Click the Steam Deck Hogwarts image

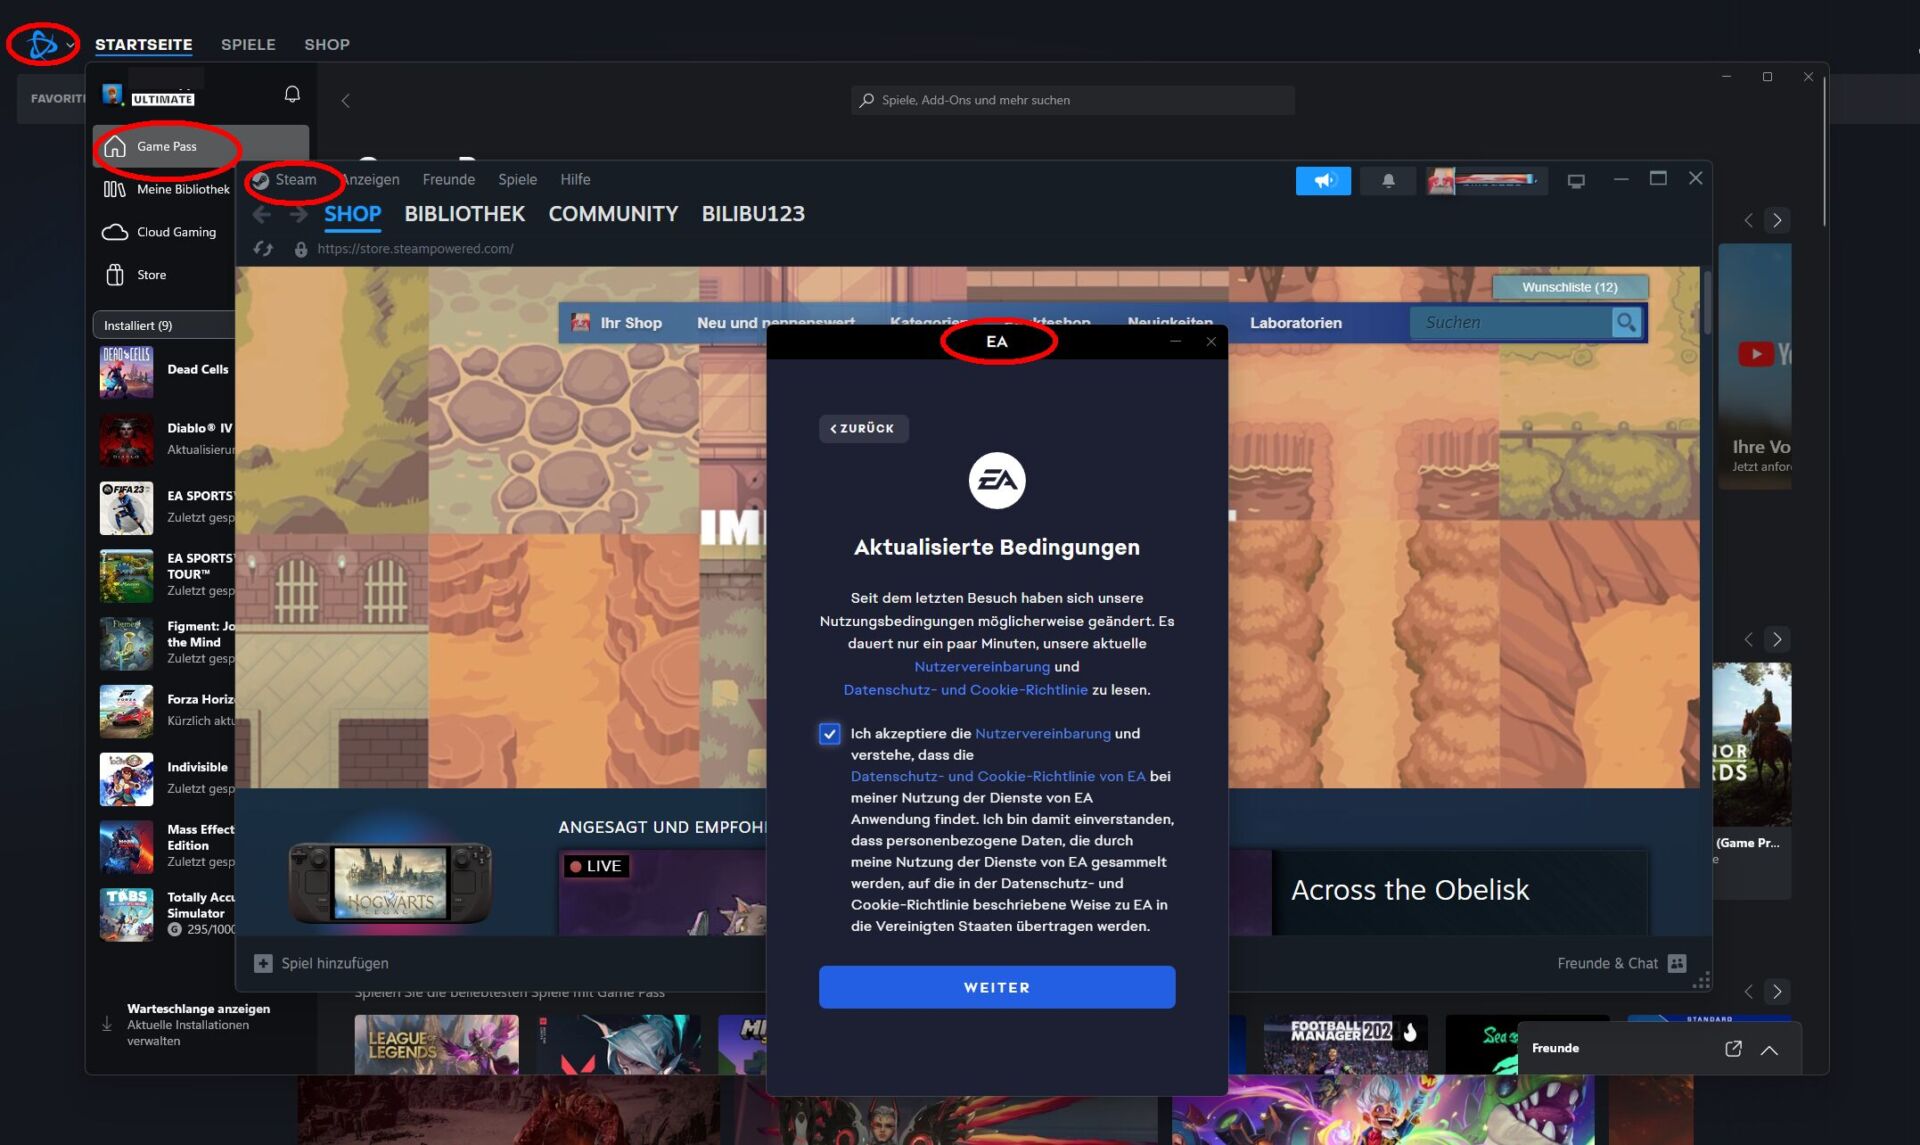(390, 881)
